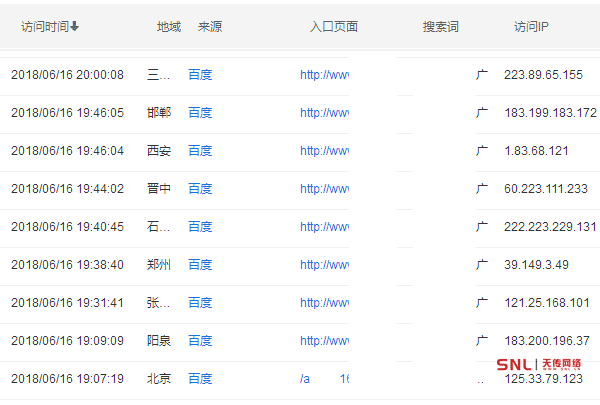The width and height of the screenshot is (600, 405).
Task: Click timestamp 2018/06/16 19:09:09
Action: pos(67,341)
